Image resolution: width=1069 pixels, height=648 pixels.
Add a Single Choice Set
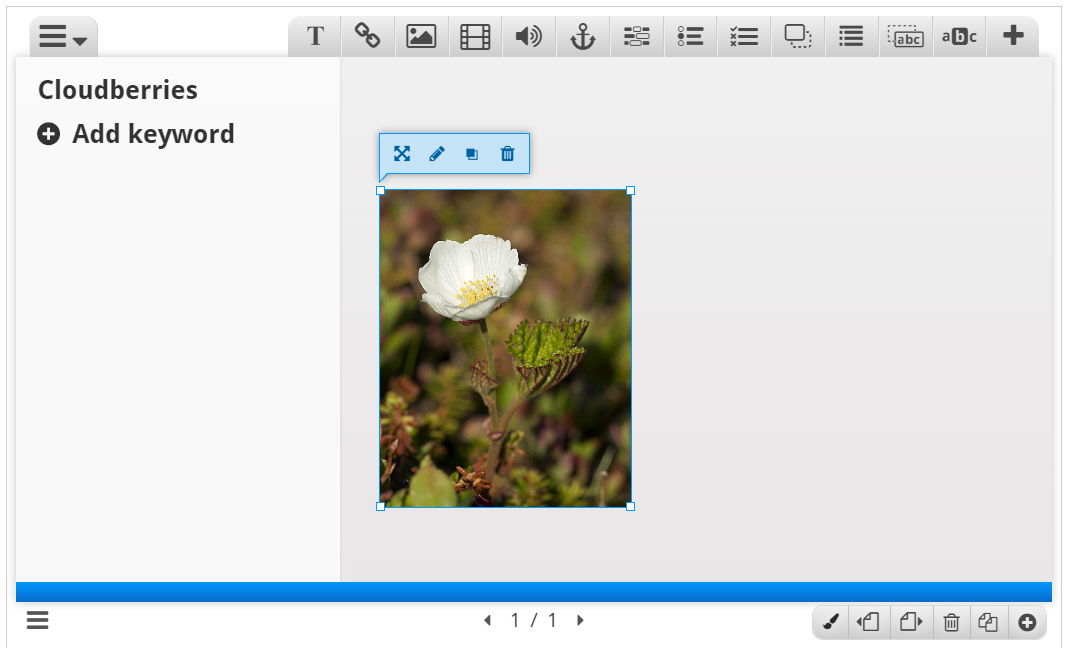pos(691,36)
